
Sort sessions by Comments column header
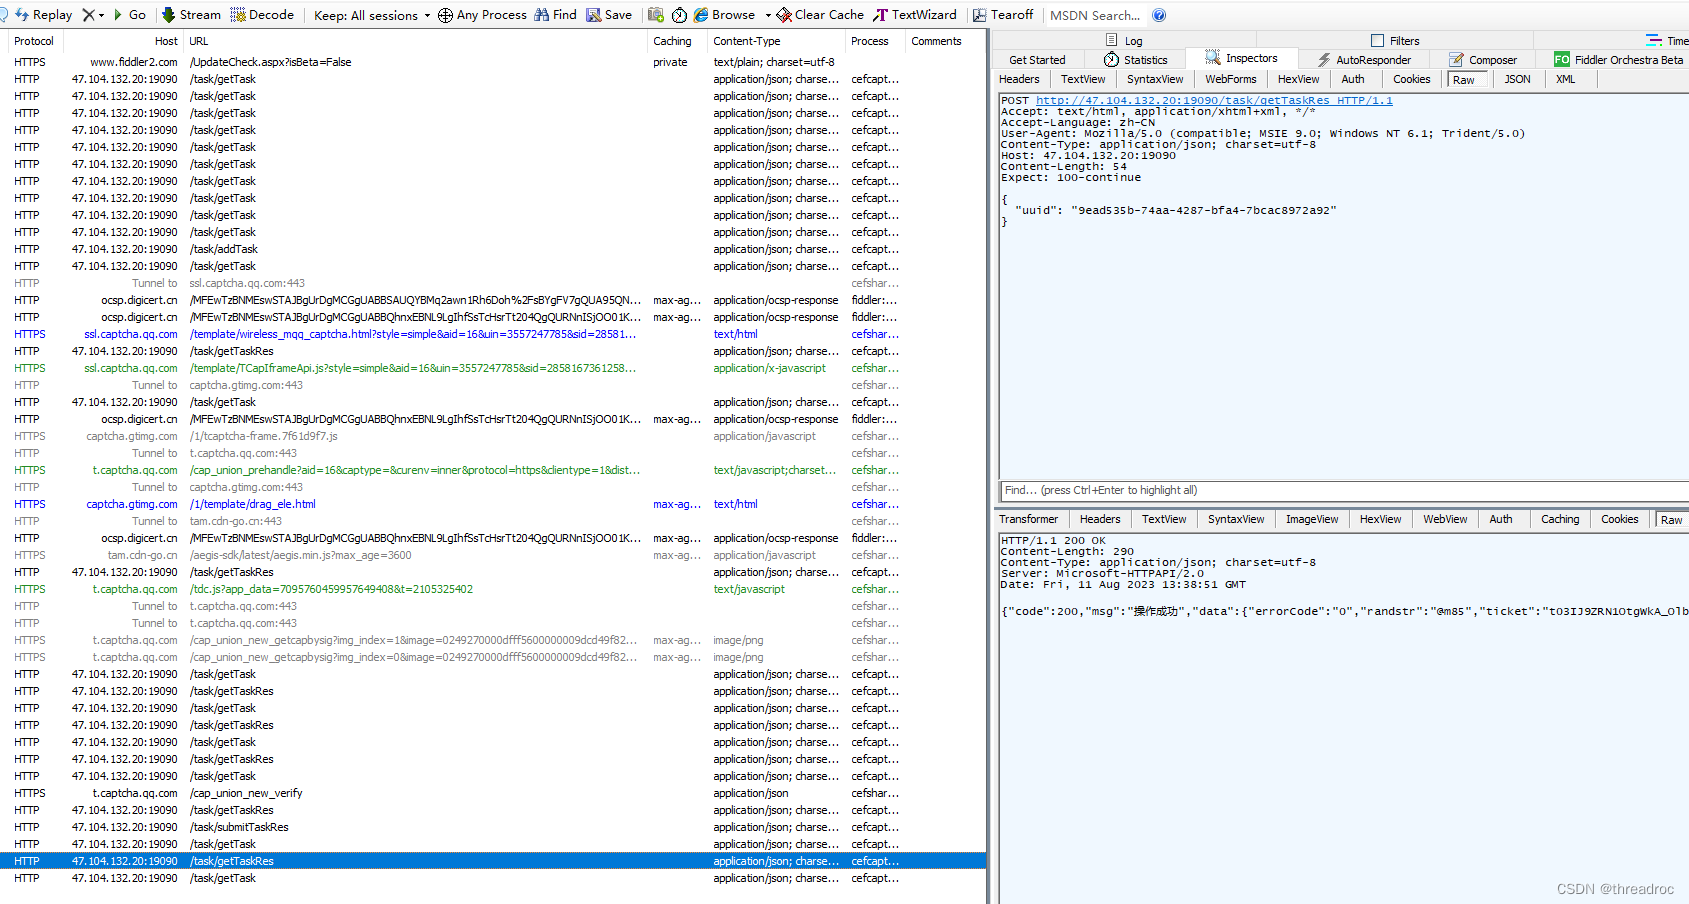point(945,41)
